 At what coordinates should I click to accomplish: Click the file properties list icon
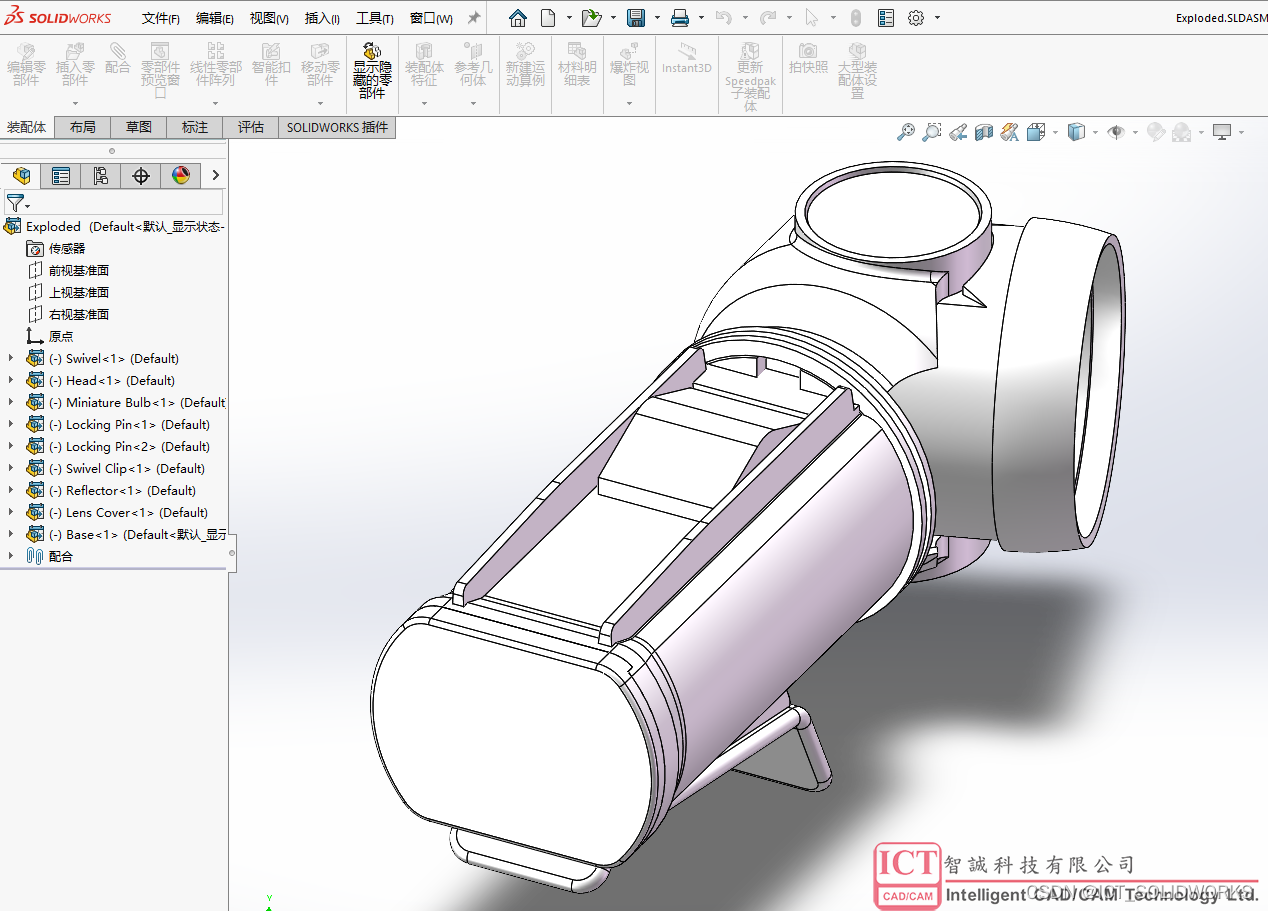[x=886, y=18]
